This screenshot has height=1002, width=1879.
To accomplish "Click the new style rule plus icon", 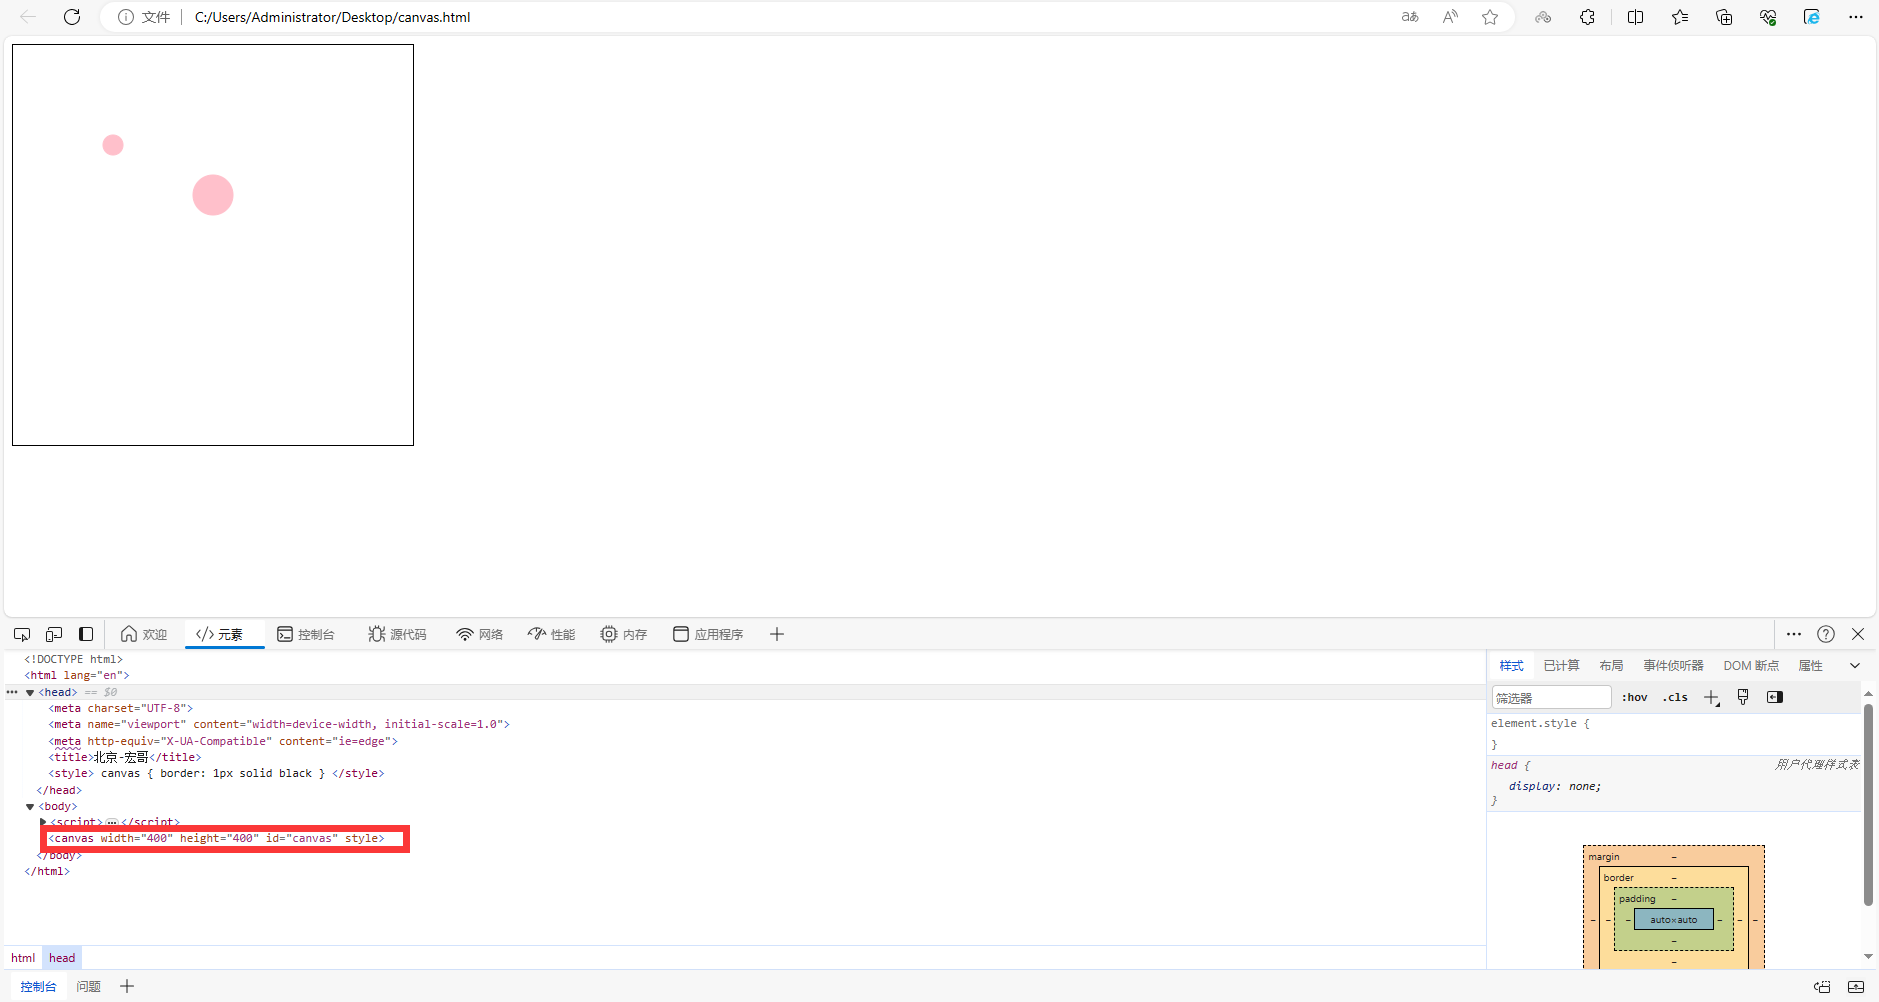I will (x=1712, y=698).
